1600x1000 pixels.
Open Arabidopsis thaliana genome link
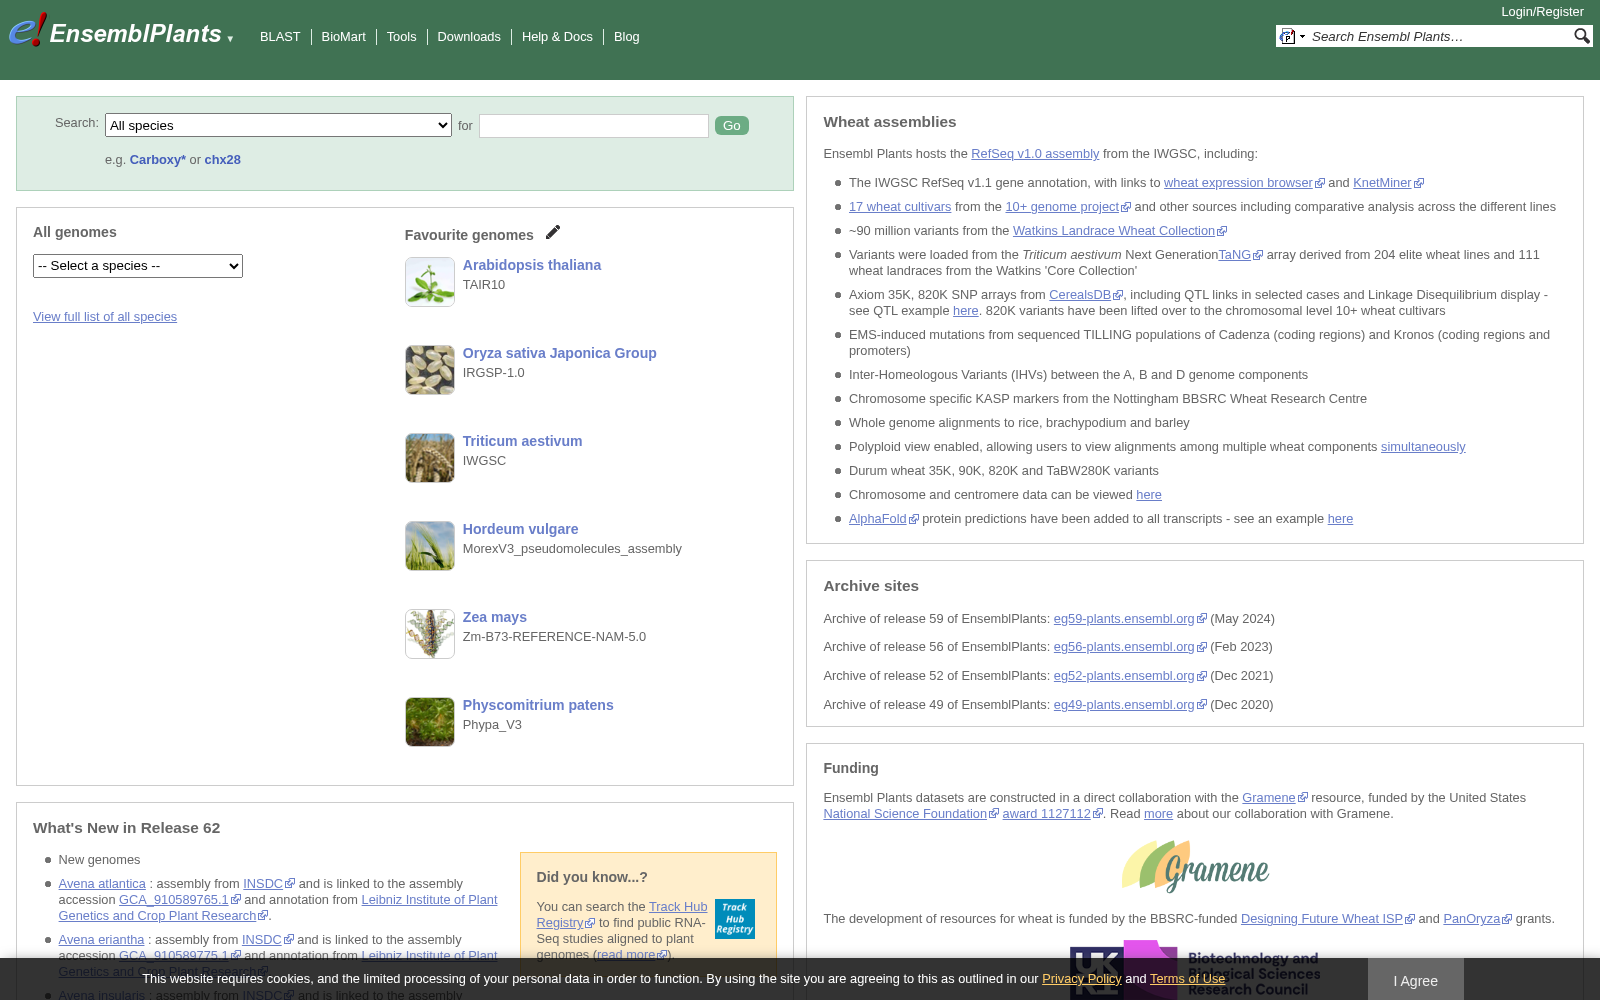pos(532,265)
